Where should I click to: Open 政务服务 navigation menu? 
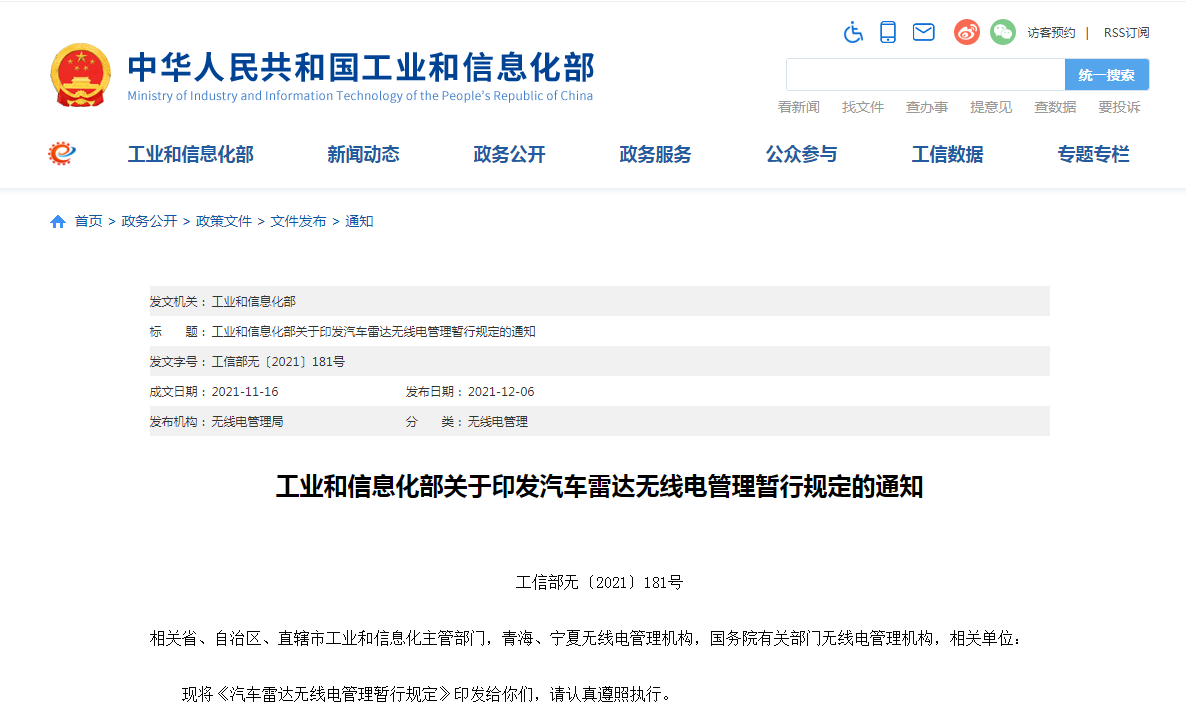(x=655, y=154)
